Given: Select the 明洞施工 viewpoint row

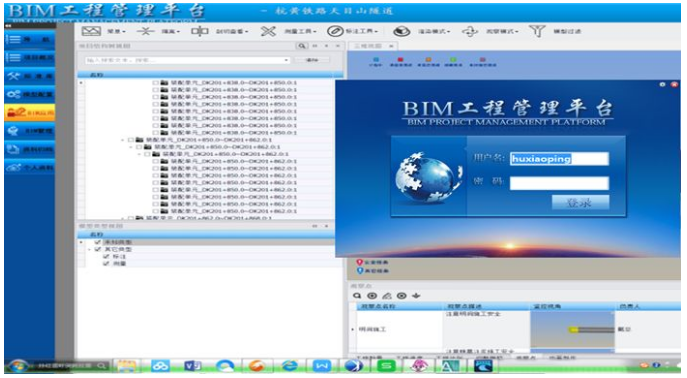Looking at the screenshot, I should click(515, 329).
